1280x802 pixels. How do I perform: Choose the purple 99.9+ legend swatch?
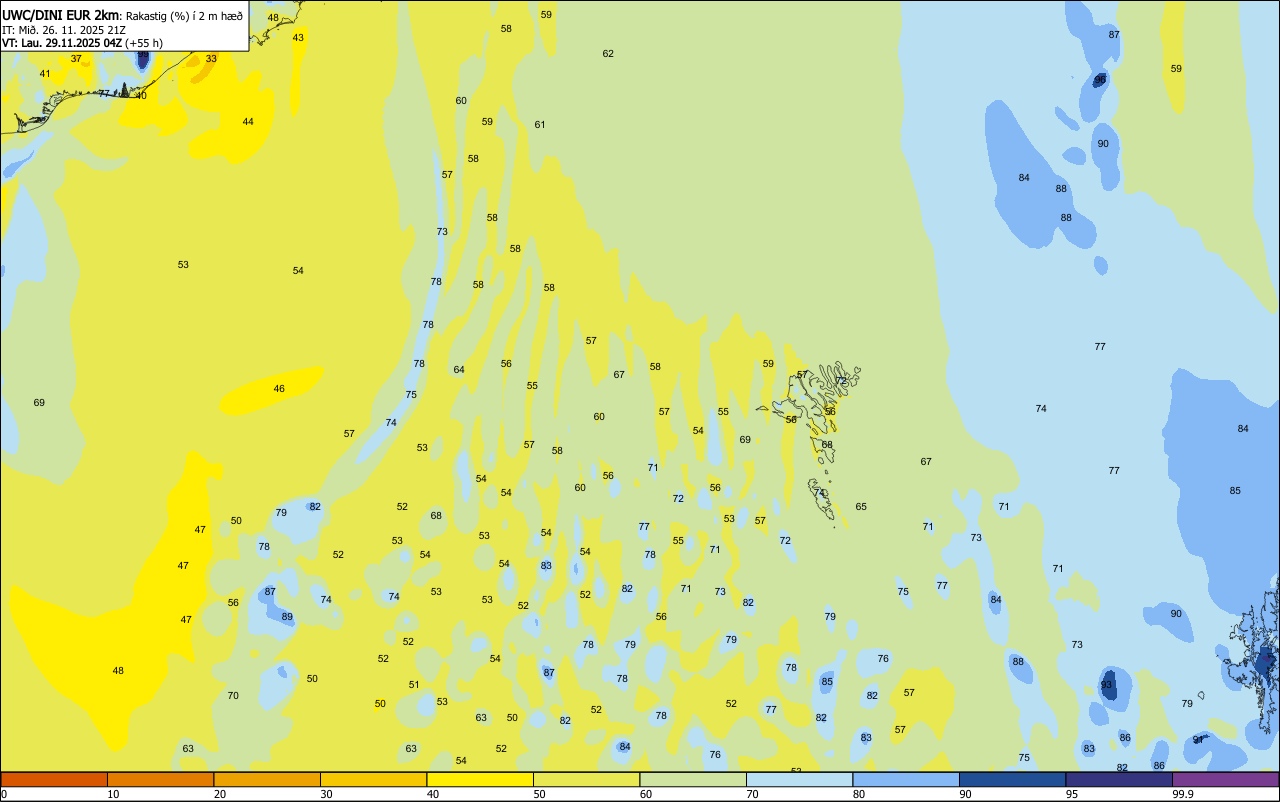1225,779
